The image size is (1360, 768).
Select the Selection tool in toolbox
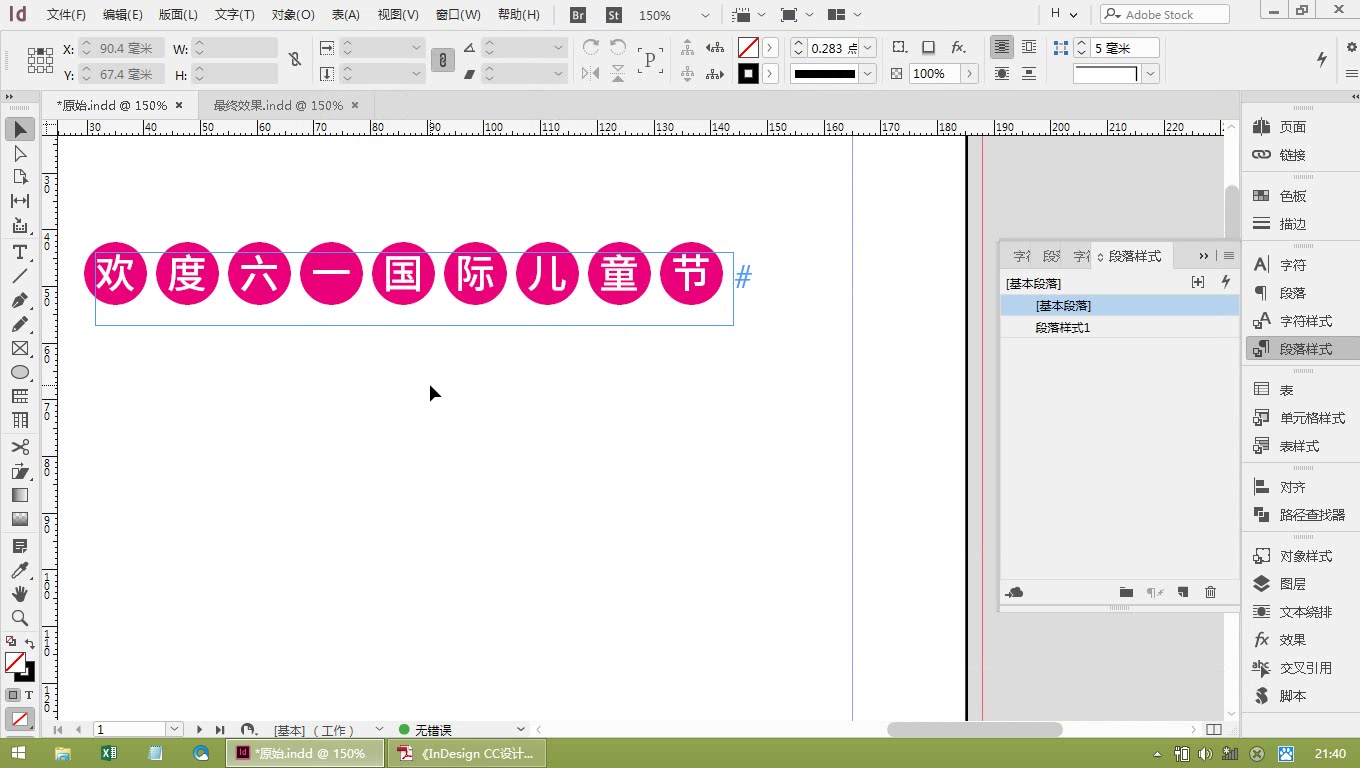coord(20,129)
